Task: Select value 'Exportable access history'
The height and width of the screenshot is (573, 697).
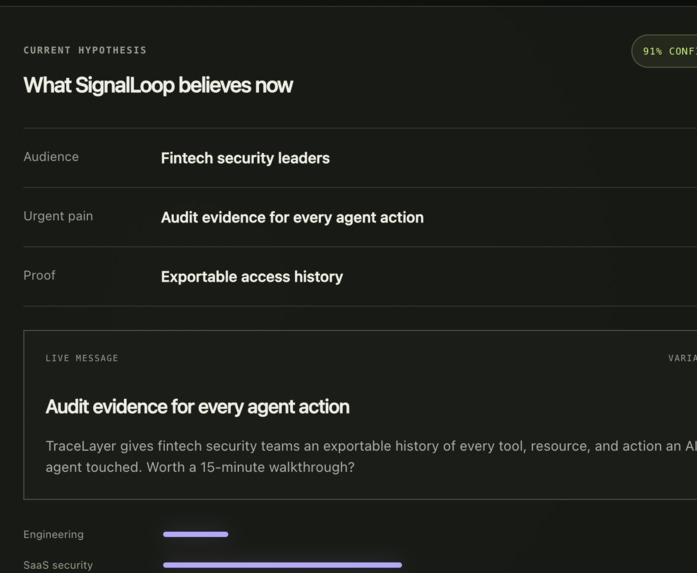Action: click(252, 277)
